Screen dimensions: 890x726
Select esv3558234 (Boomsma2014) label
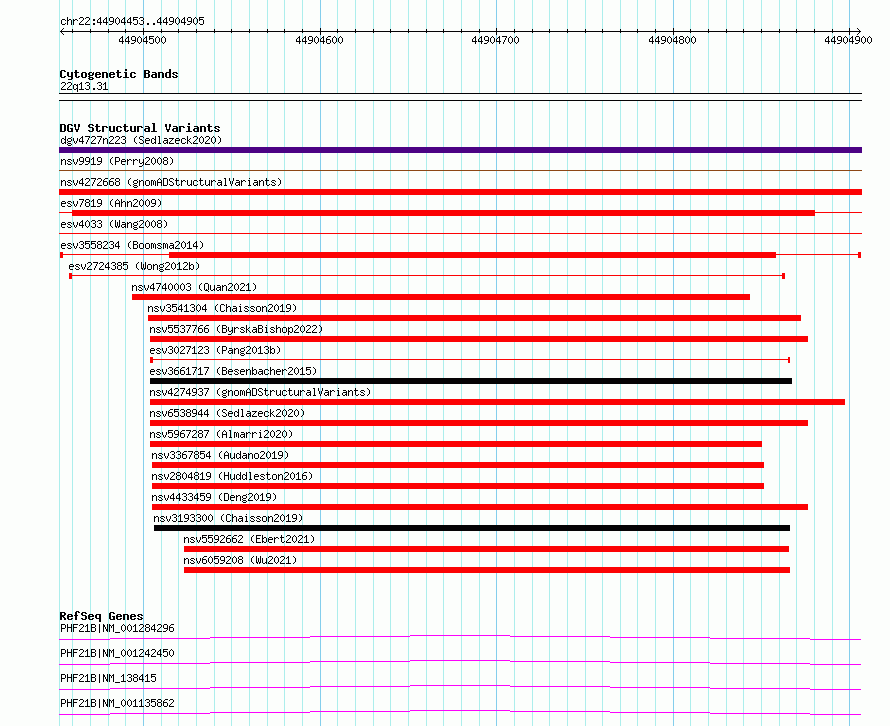tap(132, 245)
